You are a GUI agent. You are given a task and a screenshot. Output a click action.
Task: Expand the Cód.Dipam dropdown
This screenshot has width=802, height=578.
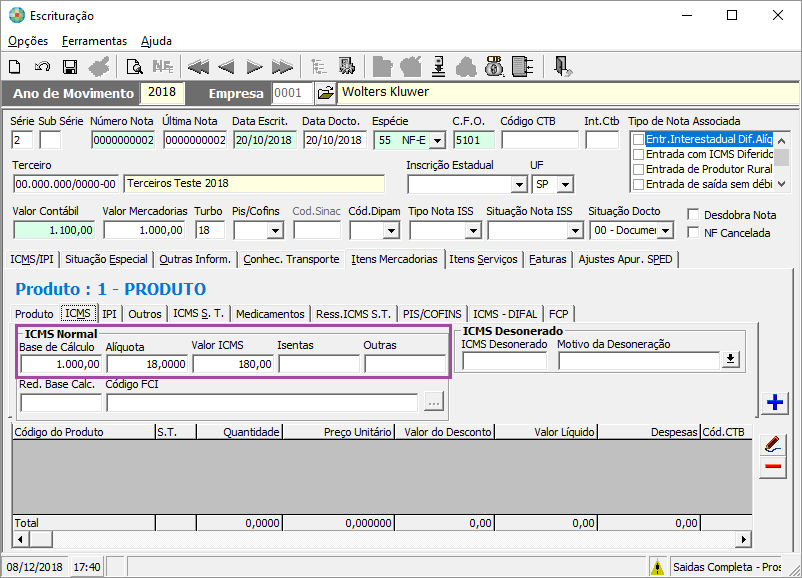391,231
